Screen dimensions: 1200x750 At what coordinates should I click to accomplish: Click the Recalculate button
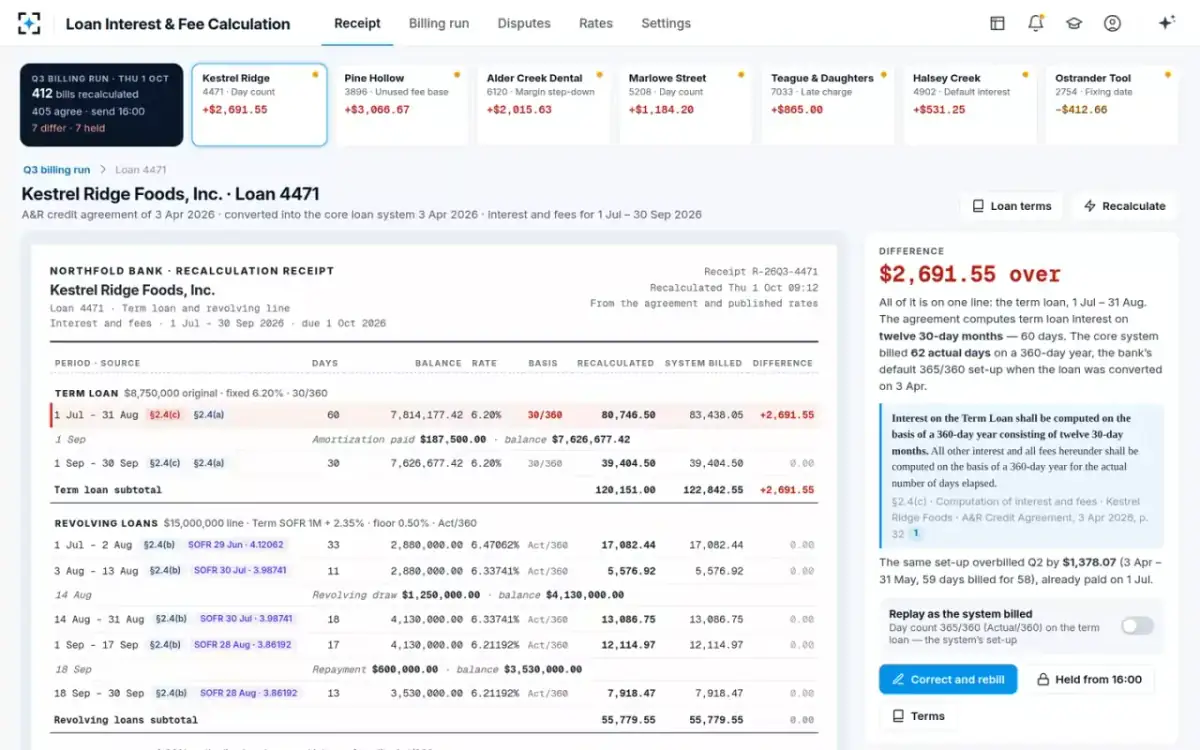[1124, 206]
